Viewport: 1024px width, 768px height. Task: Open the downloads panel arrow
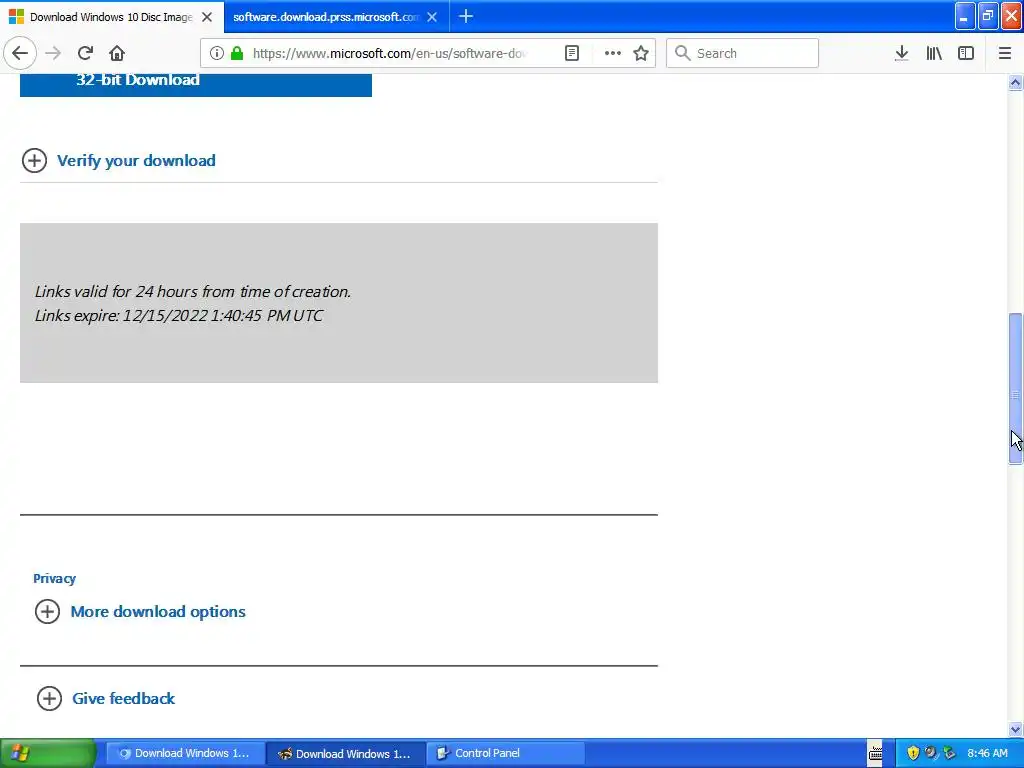click(902, 53)
